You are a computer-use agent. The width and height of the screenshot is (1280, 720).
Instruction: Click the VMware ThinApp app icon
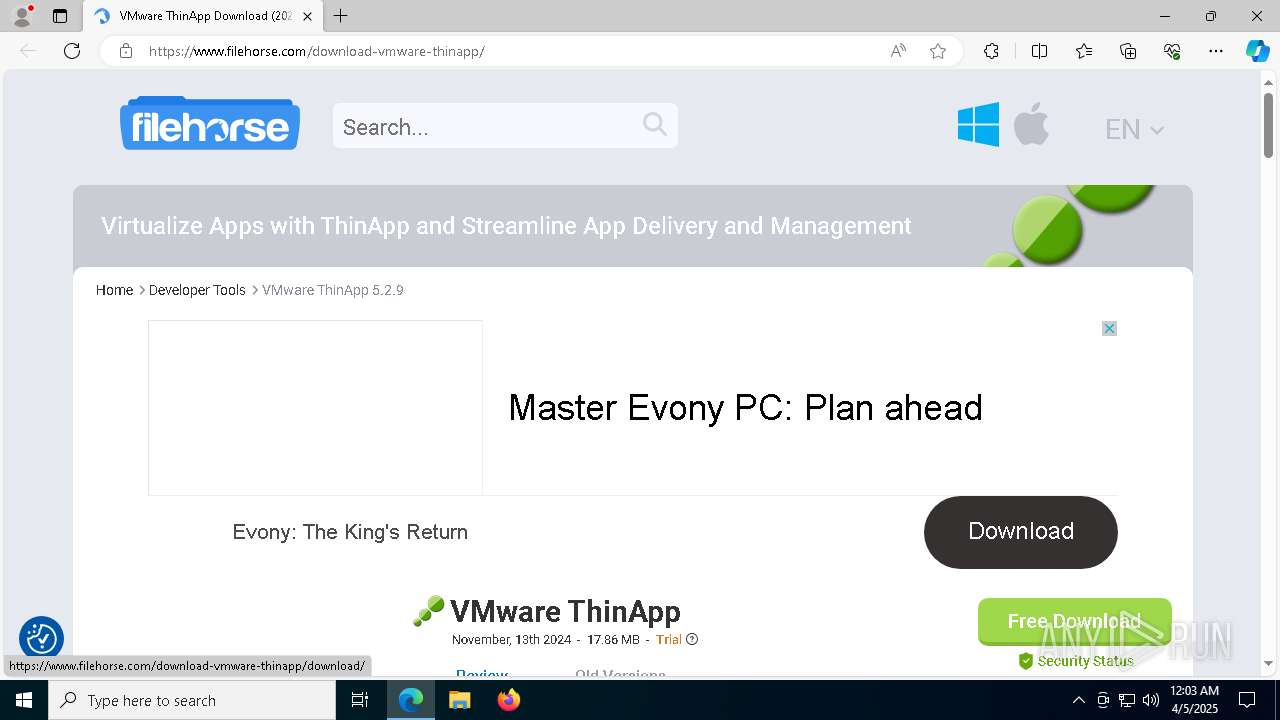pyautogui.click(x=428, y=611)
